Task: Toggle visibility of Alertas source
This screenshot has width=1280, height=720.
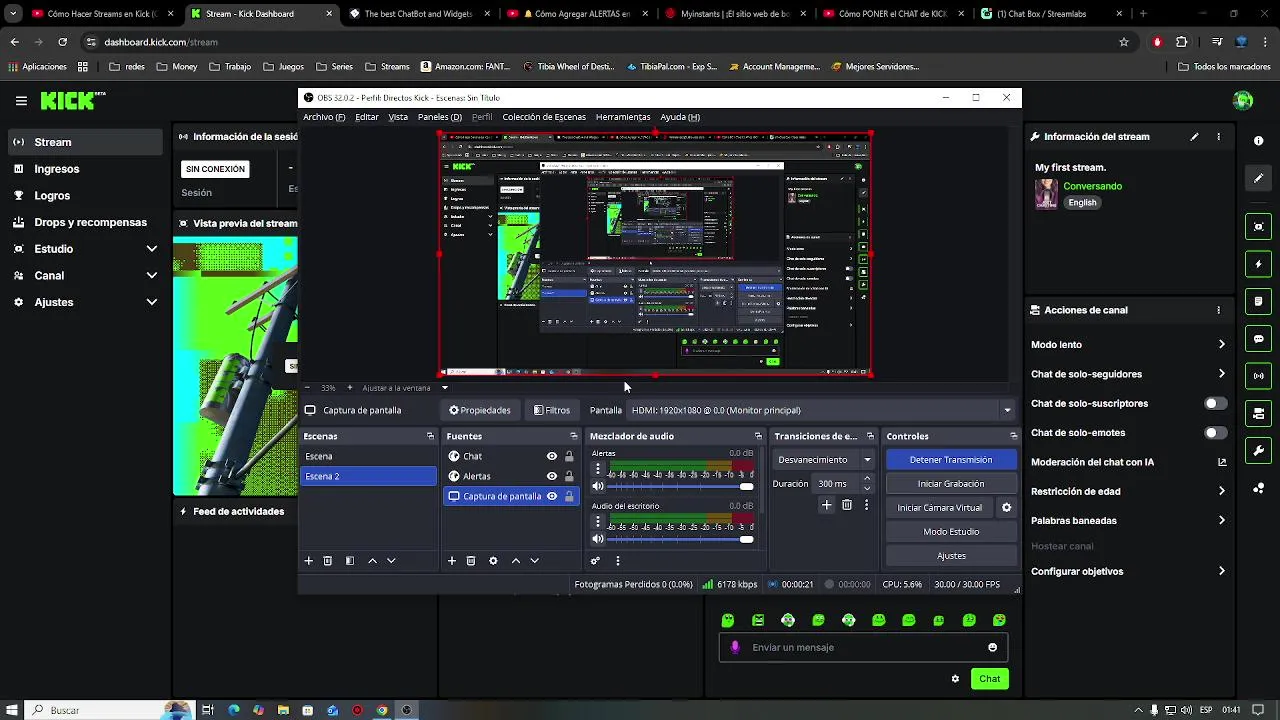Action: pos(551,476)
